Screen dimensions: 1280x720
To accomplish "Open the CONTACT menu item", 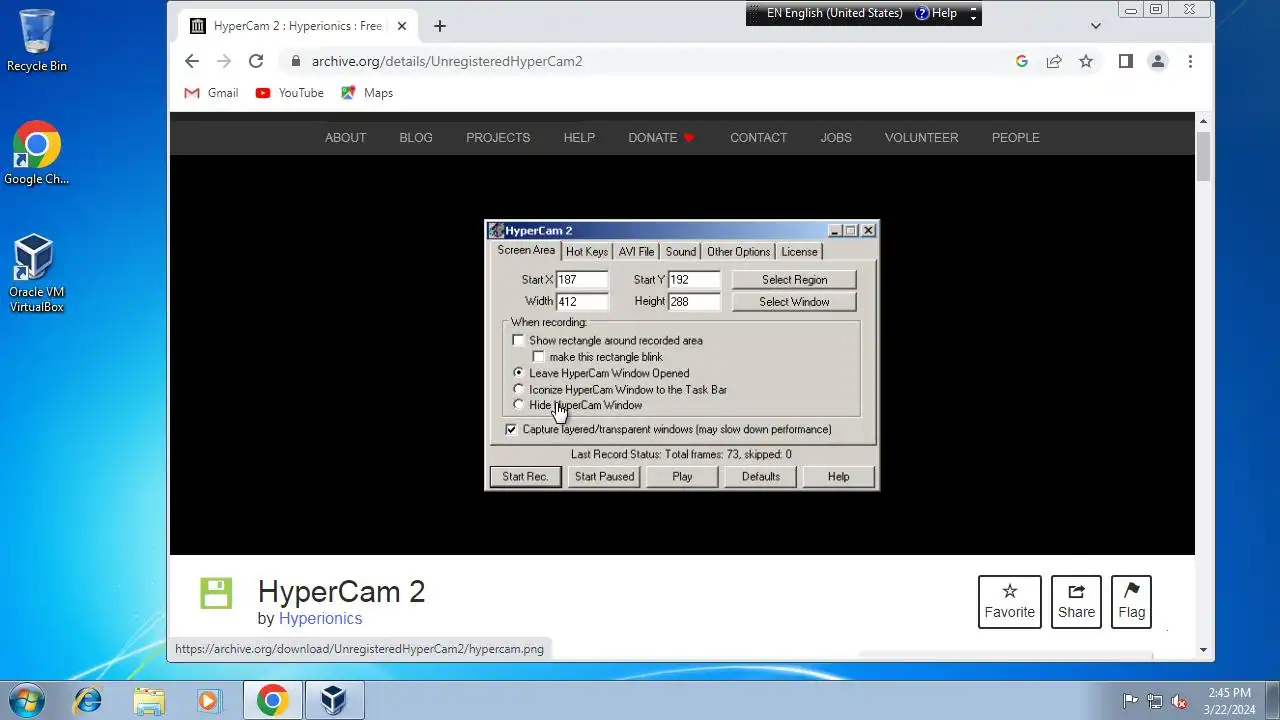I will pyautogui.click(x=758, y=138).
